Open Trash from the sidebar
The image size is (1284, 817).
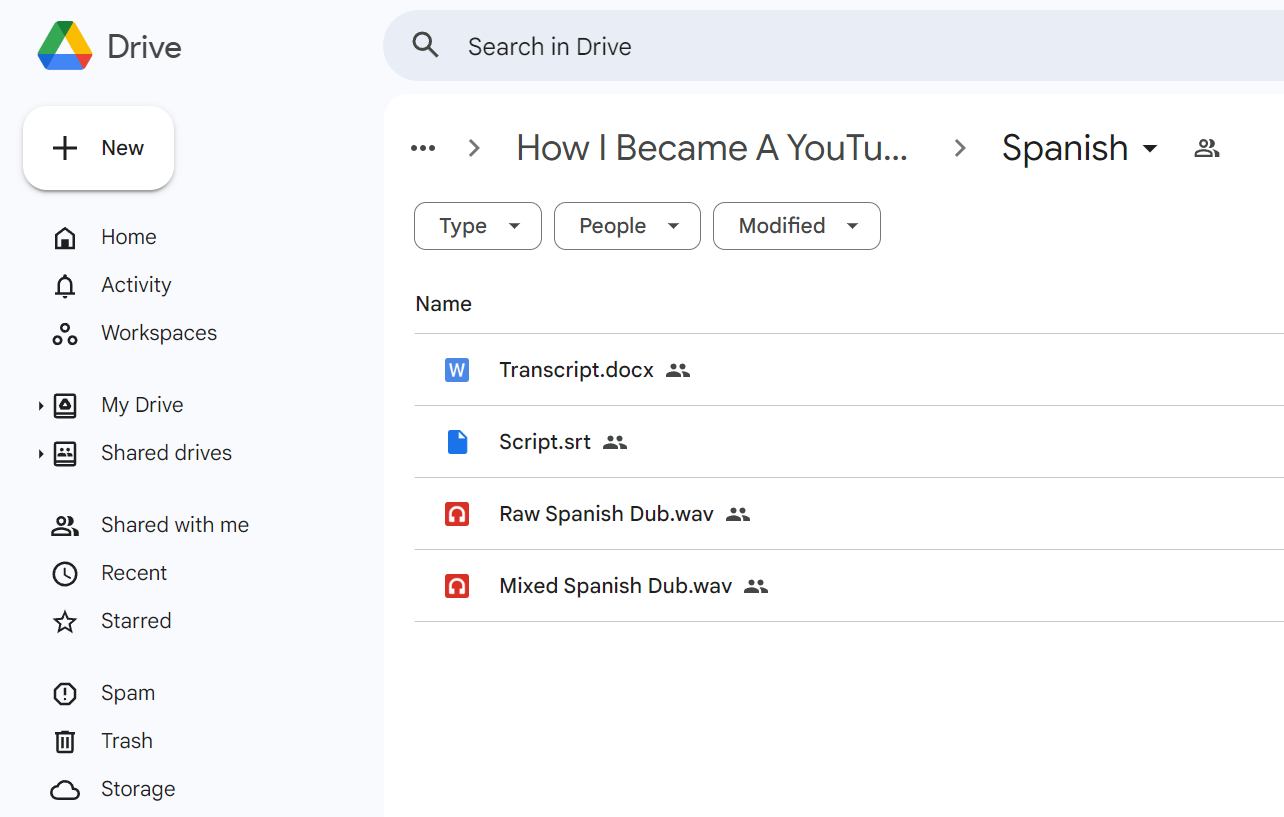[126, 741]
